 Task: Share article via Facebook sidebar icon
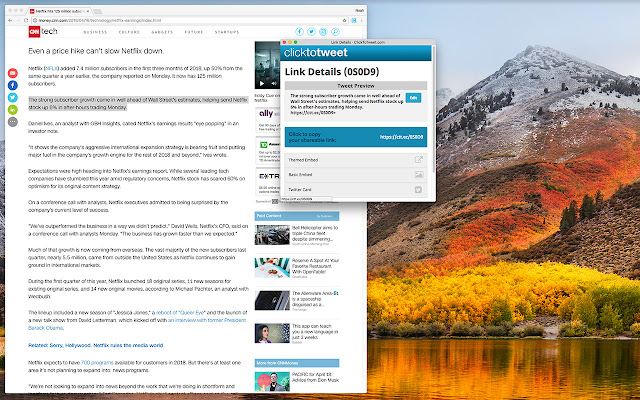point(13,85)
